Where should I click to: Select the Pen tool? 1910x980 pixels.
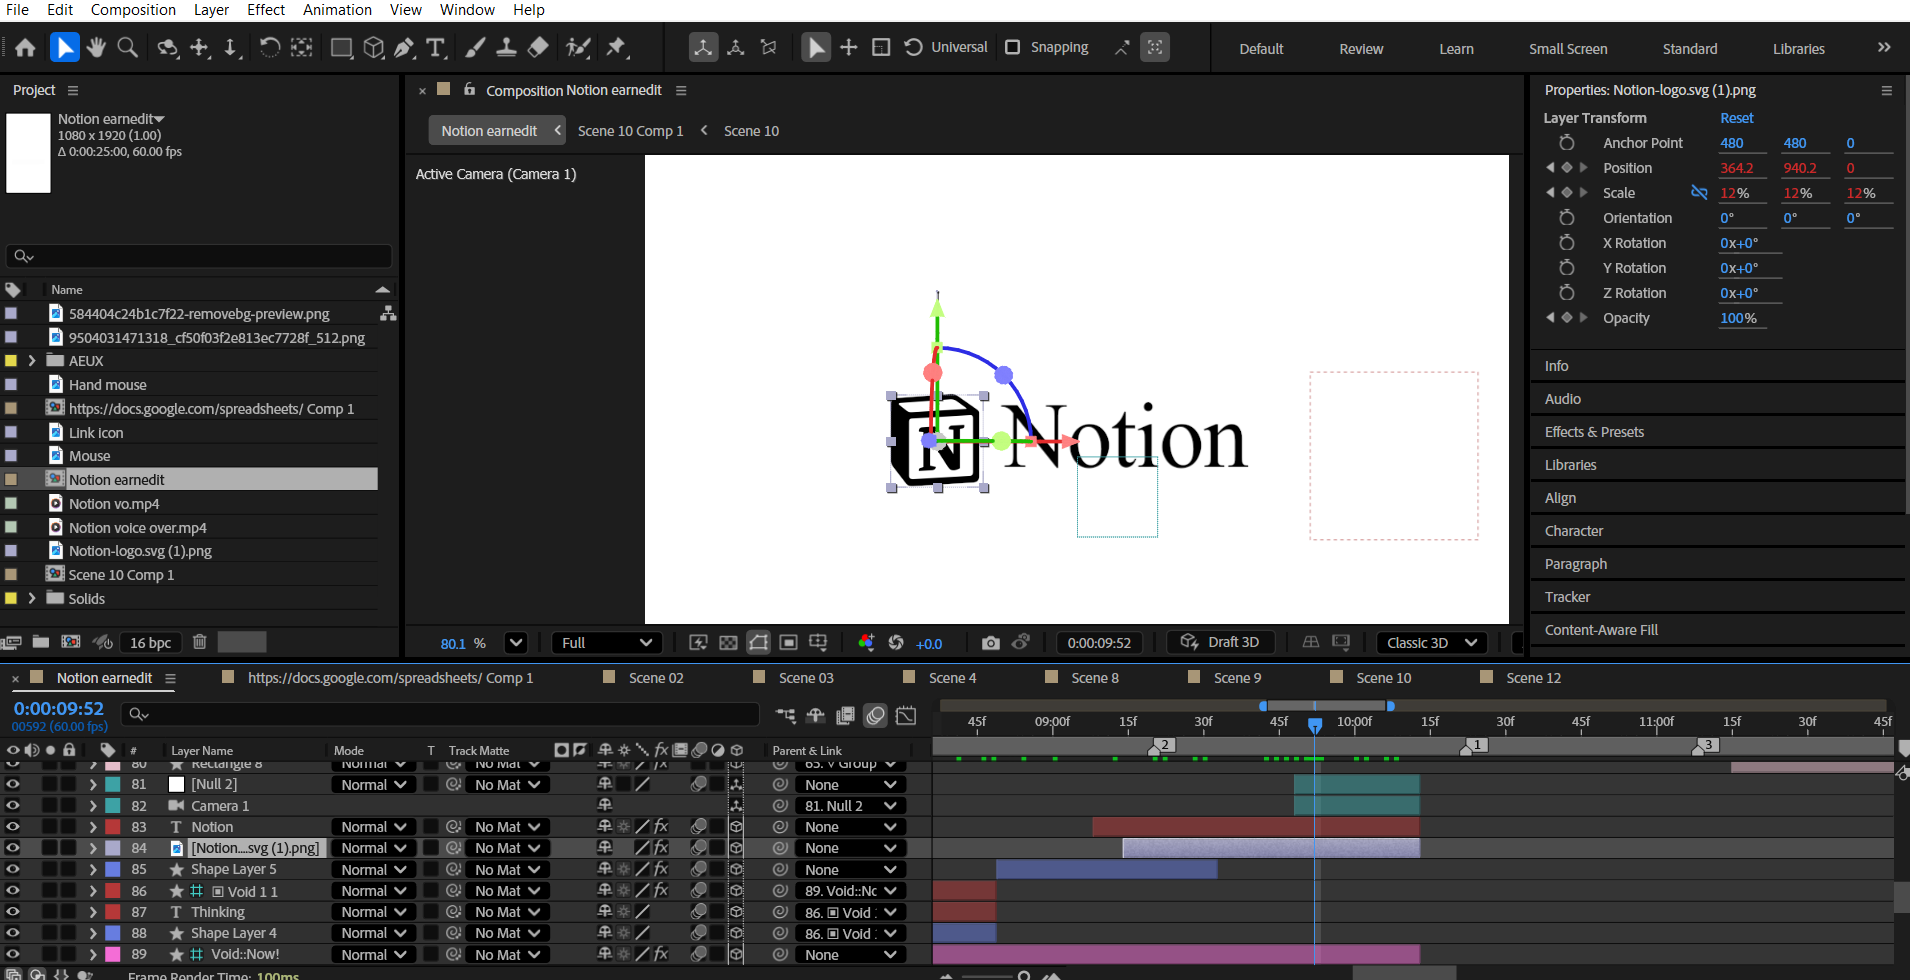(x=404, y=48)
